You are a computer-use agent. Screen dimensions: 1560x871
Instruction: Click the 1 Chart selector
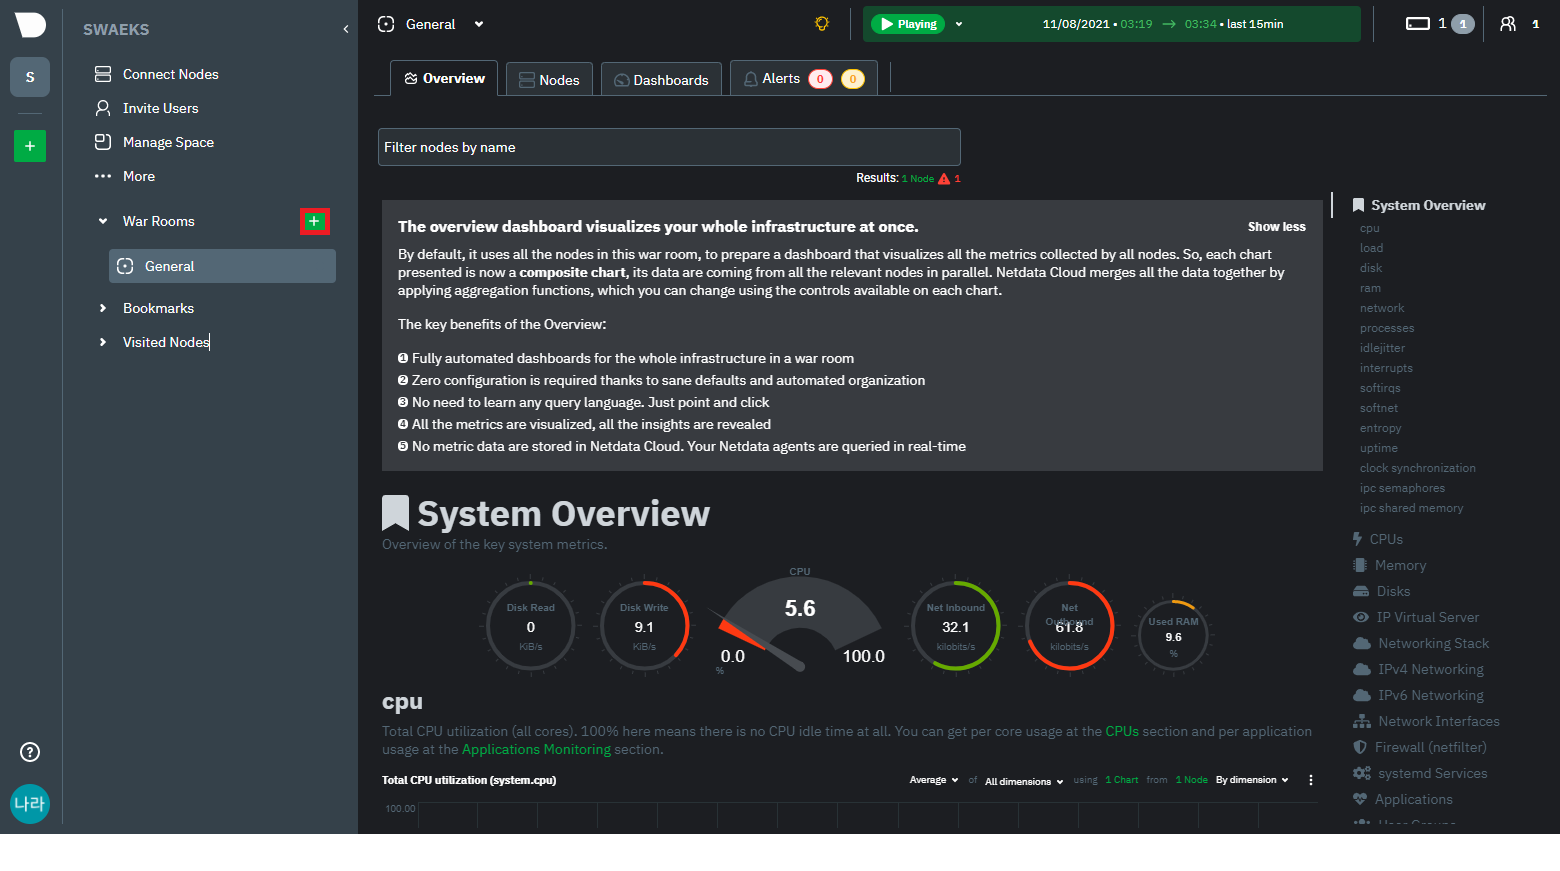point(1121,780)
